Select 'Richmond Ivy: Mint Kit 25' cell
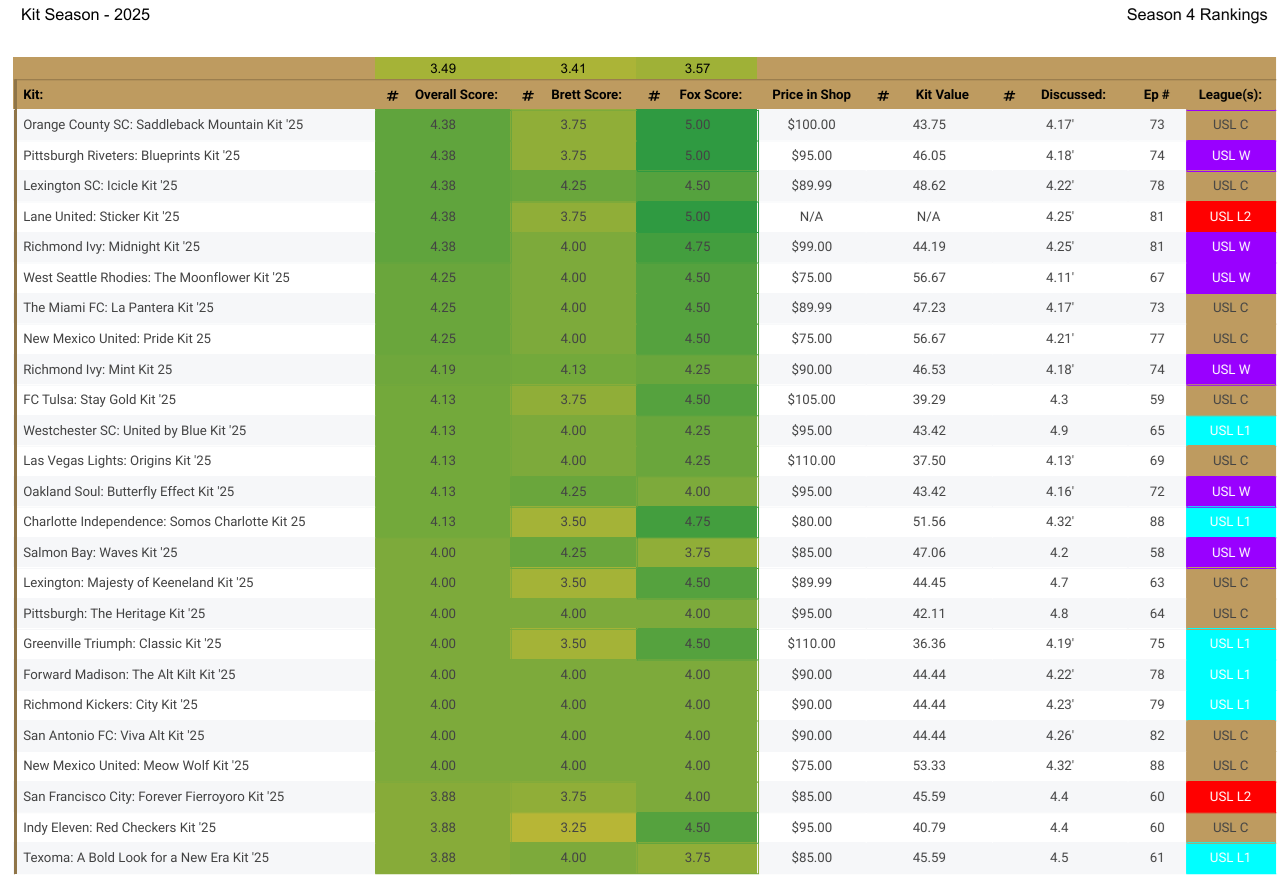 [196, 370]
